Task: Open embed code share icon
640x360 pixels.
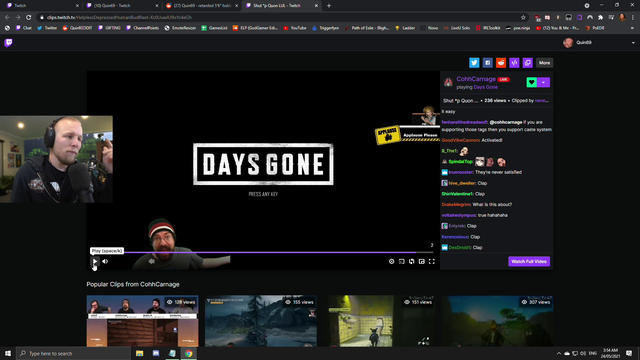Action: [x=514, y=62]
